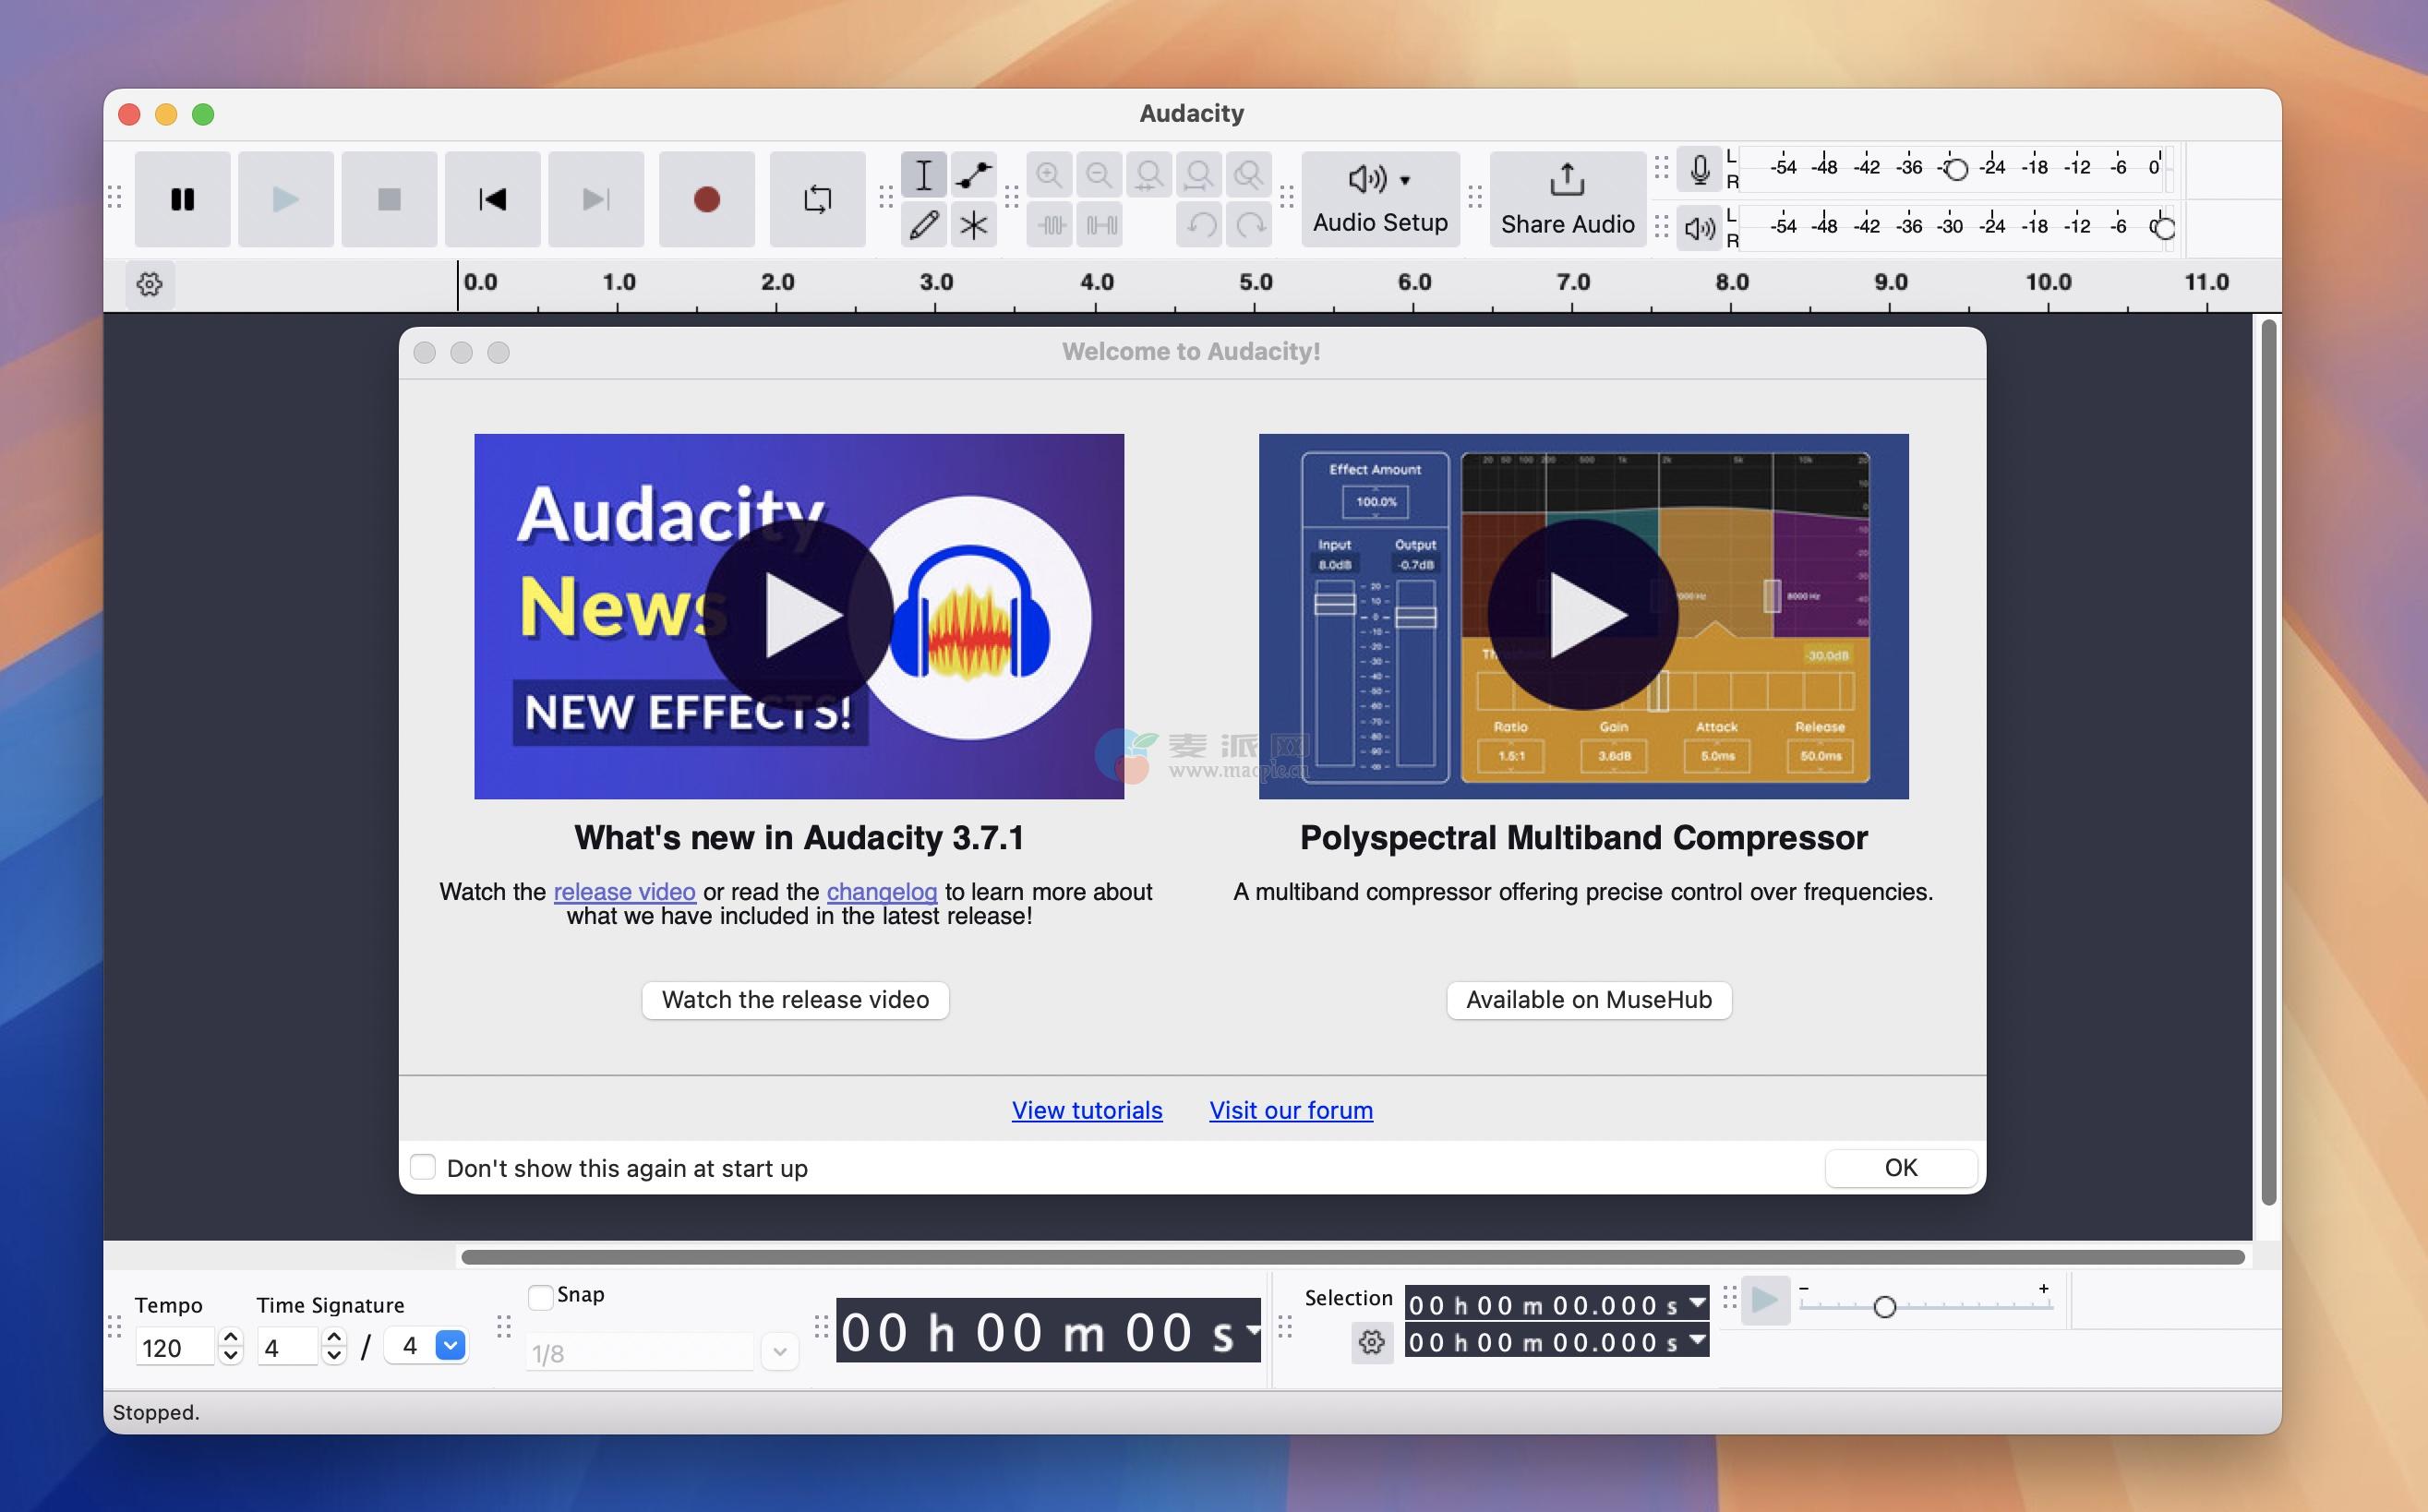Open selection start format dropdown arrow
This screenshot has height=1512, width=2428.
coord(1697,1303)
